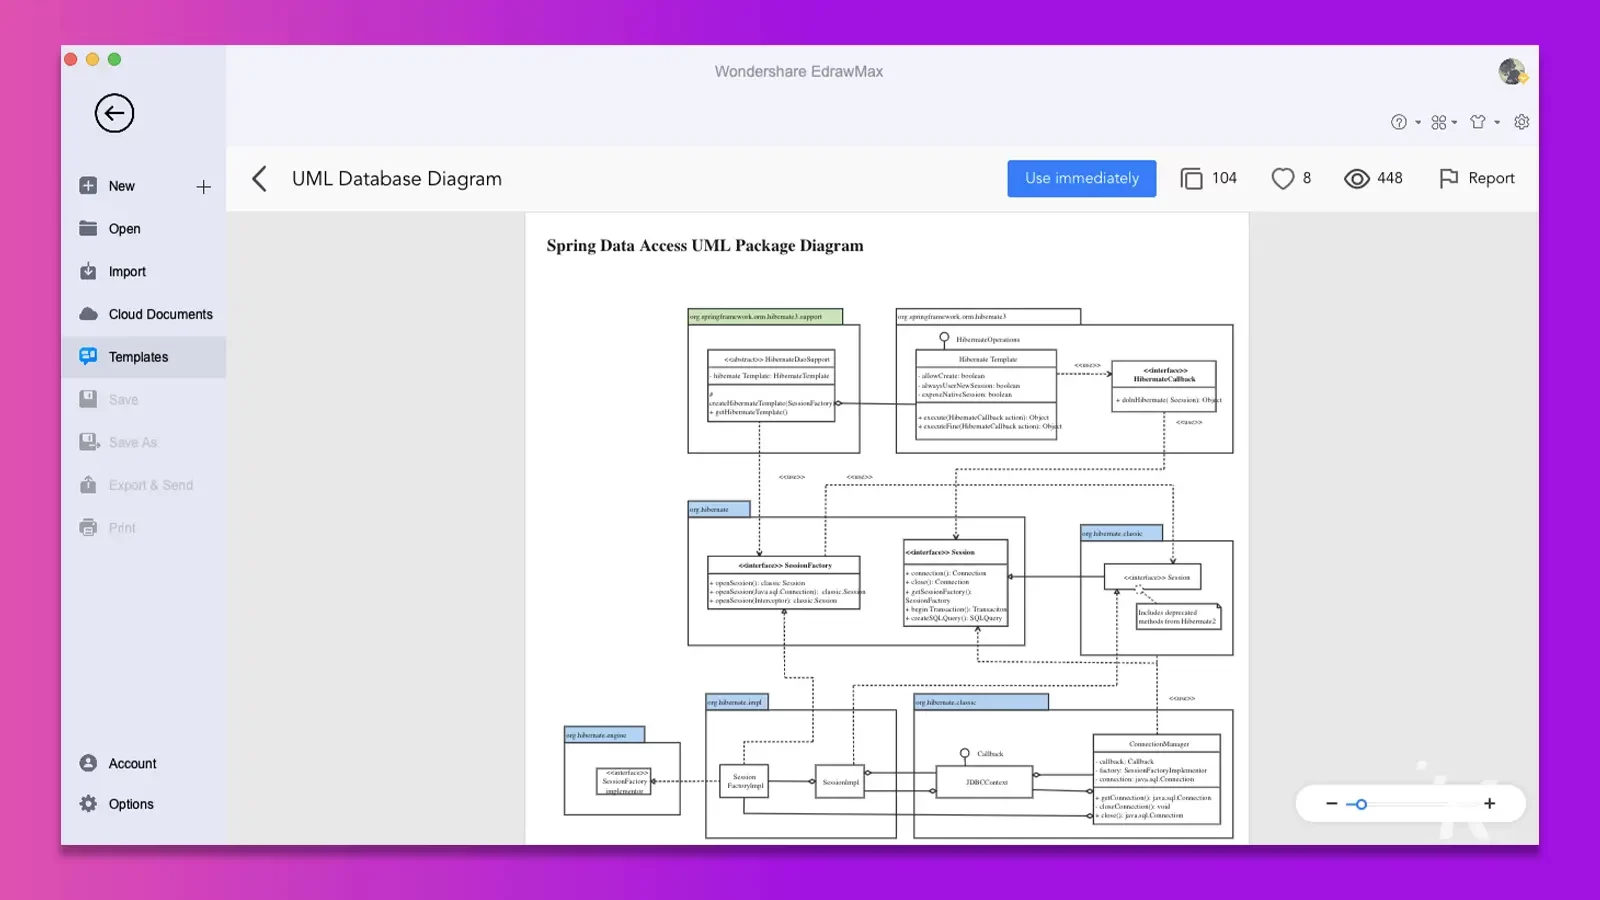This screenshot has width=1600, height=900.
Task: Open Account settings
Action: pyautogui.click(x=132, y=764)
